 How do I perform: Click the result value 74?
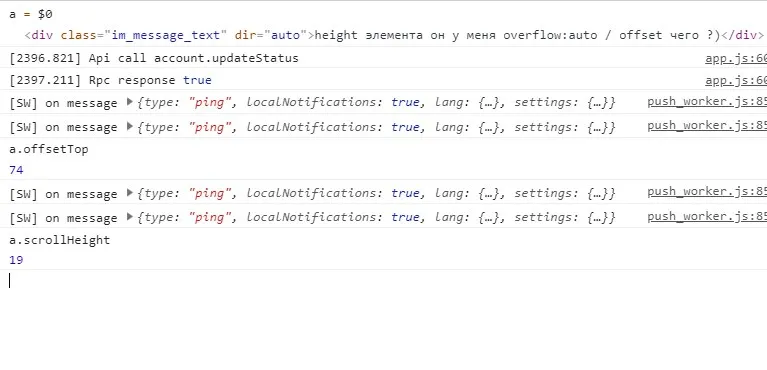[x=16, y=170]
